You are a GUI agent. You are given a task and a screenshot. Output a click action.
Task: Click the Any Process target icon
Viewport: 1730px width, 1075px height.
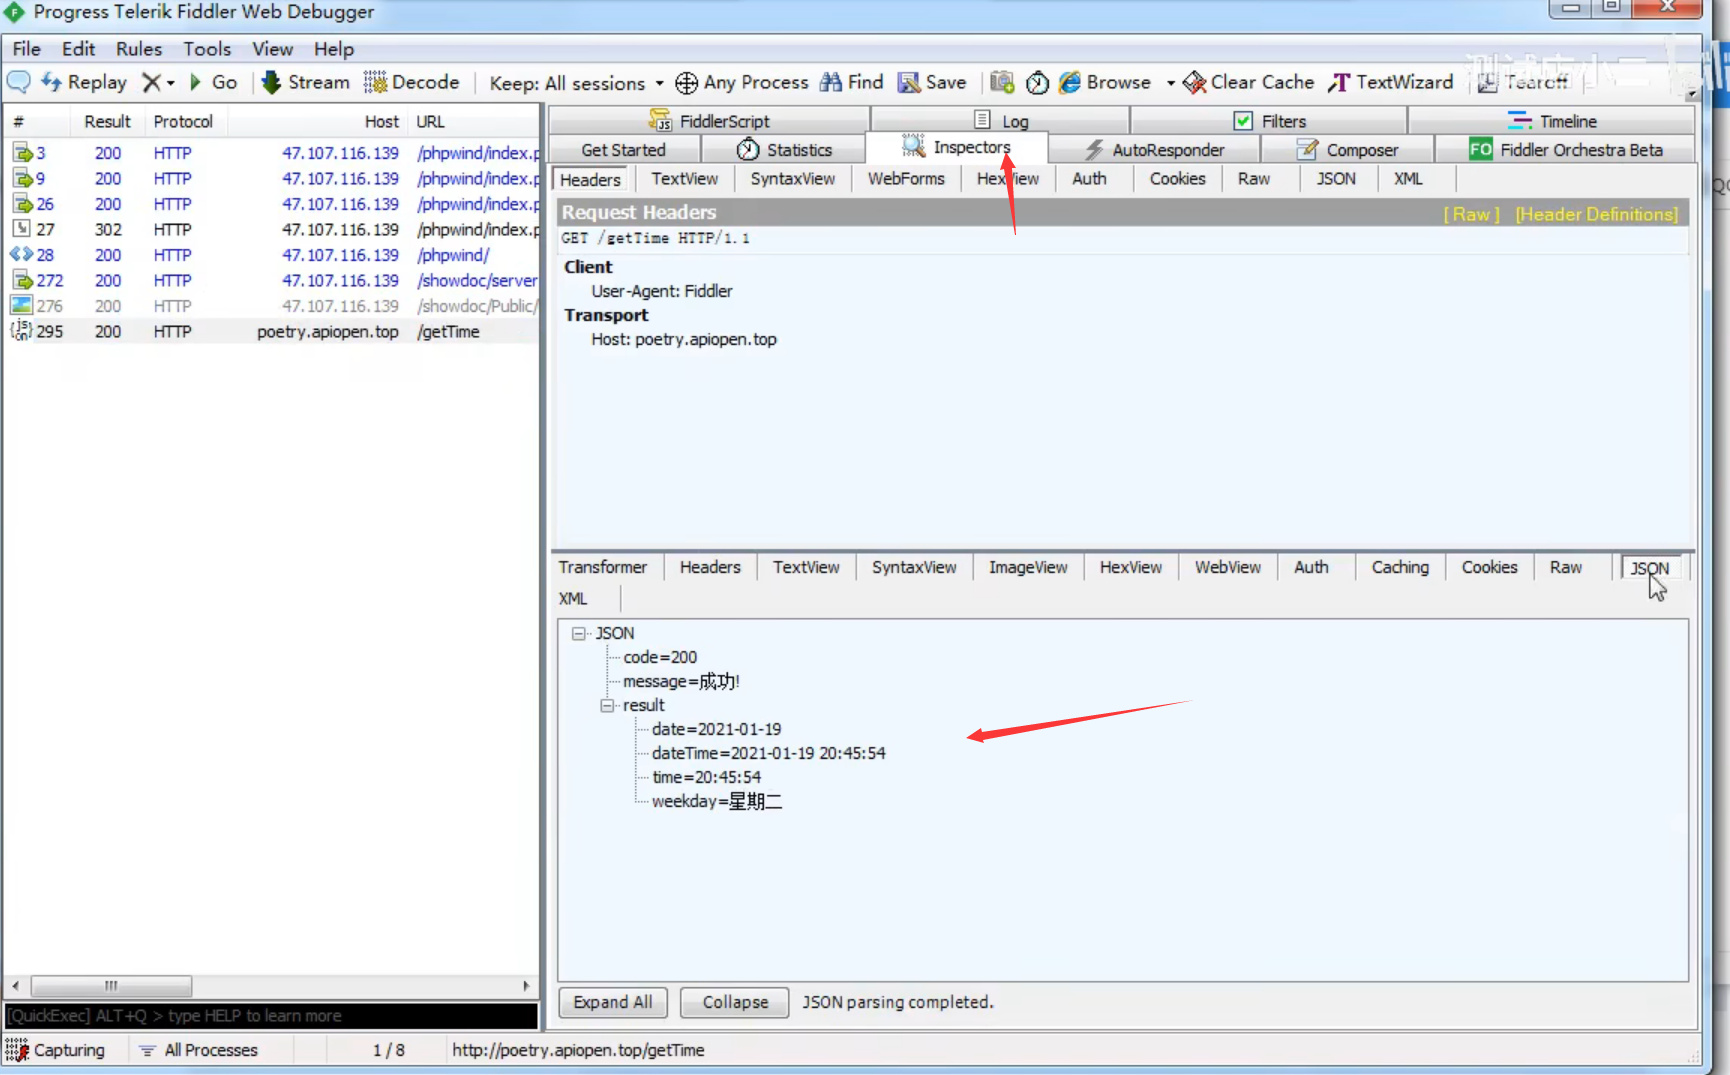(686, 83)
